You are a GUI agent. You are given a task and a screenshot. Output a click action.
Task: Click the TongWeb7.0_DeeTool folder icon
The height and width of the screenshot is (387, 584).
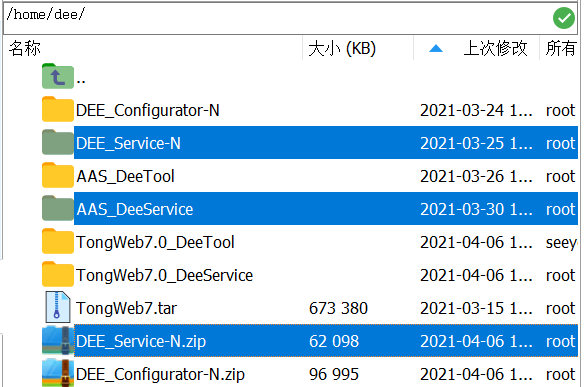[58, 241]
